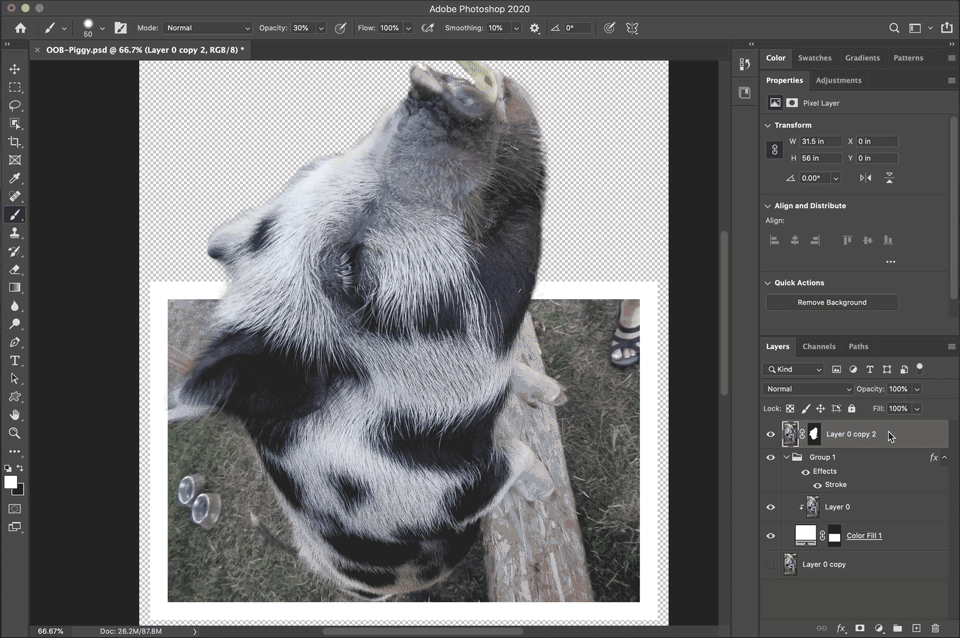The image size is (960, 638).
Task: Select the Zoom tool
Action: 15,433
